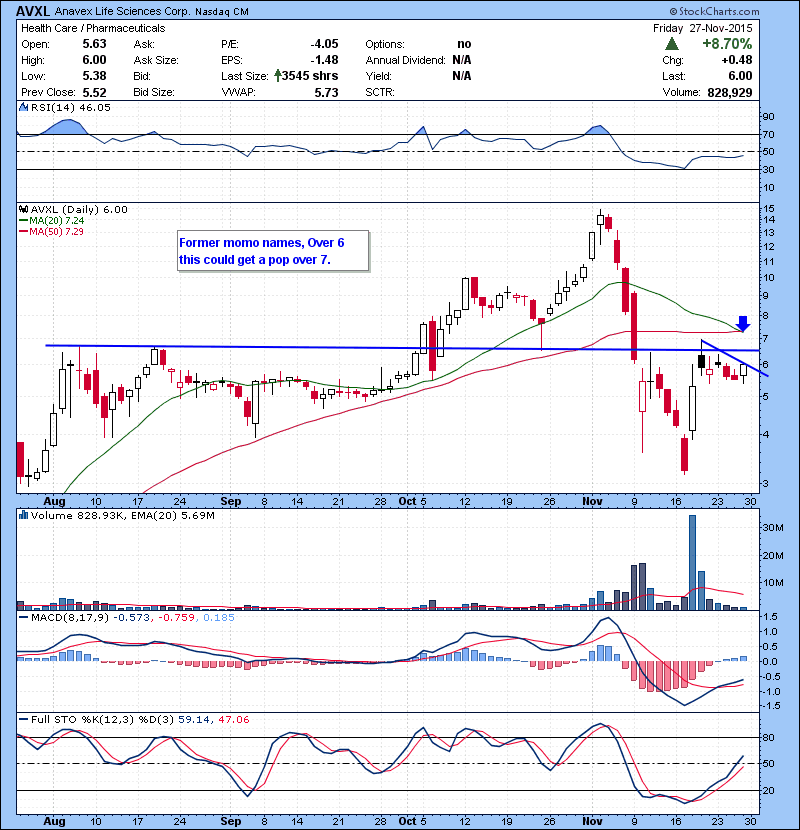Click the 80 label on the stochastic axis
This screenshot has width=800, height=830.
click(x=768, y=737)
